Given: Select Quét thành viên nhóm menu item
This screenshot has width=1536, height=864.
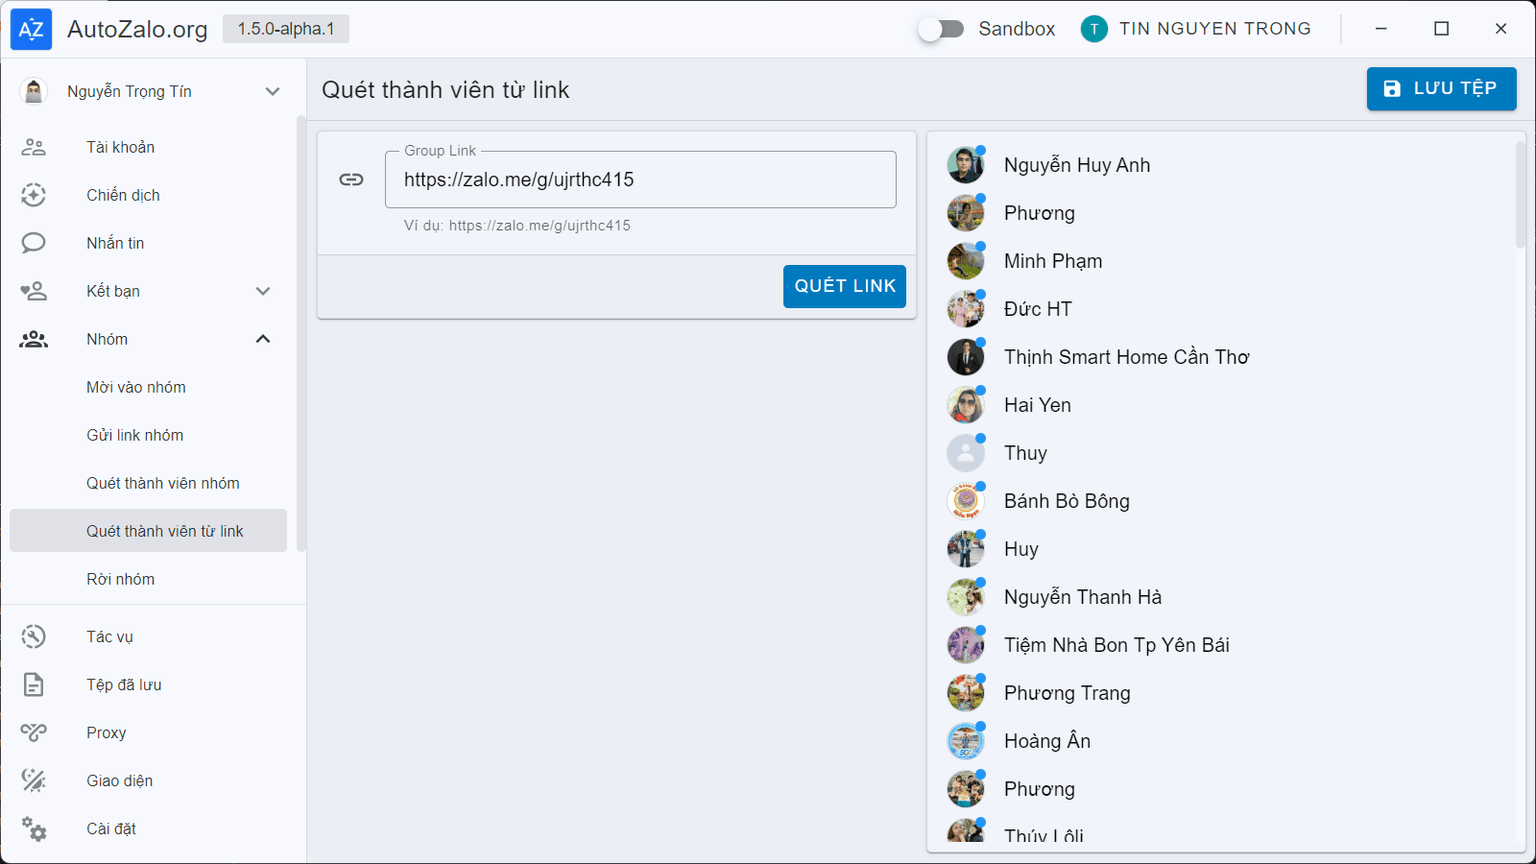Looking at the screenshot, I should 148,483.
